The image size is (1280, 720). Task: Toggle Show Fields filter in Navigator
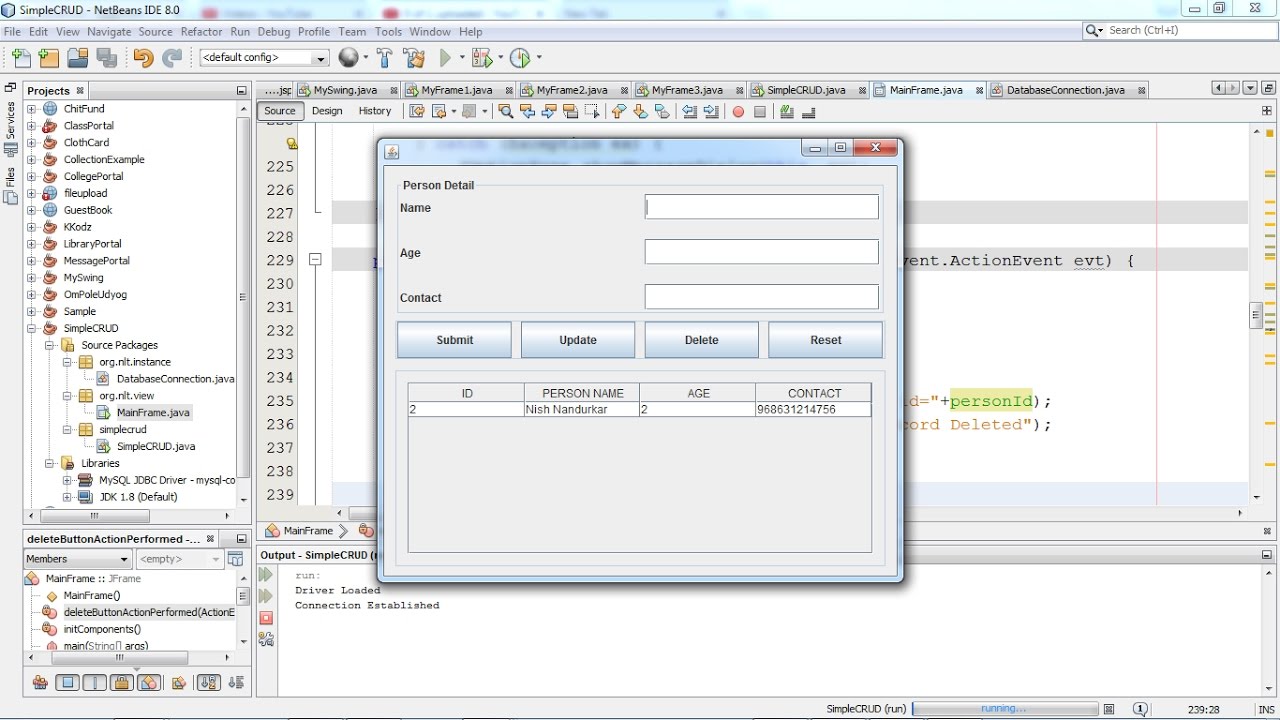pyautogui.click(x=67, y=683)
